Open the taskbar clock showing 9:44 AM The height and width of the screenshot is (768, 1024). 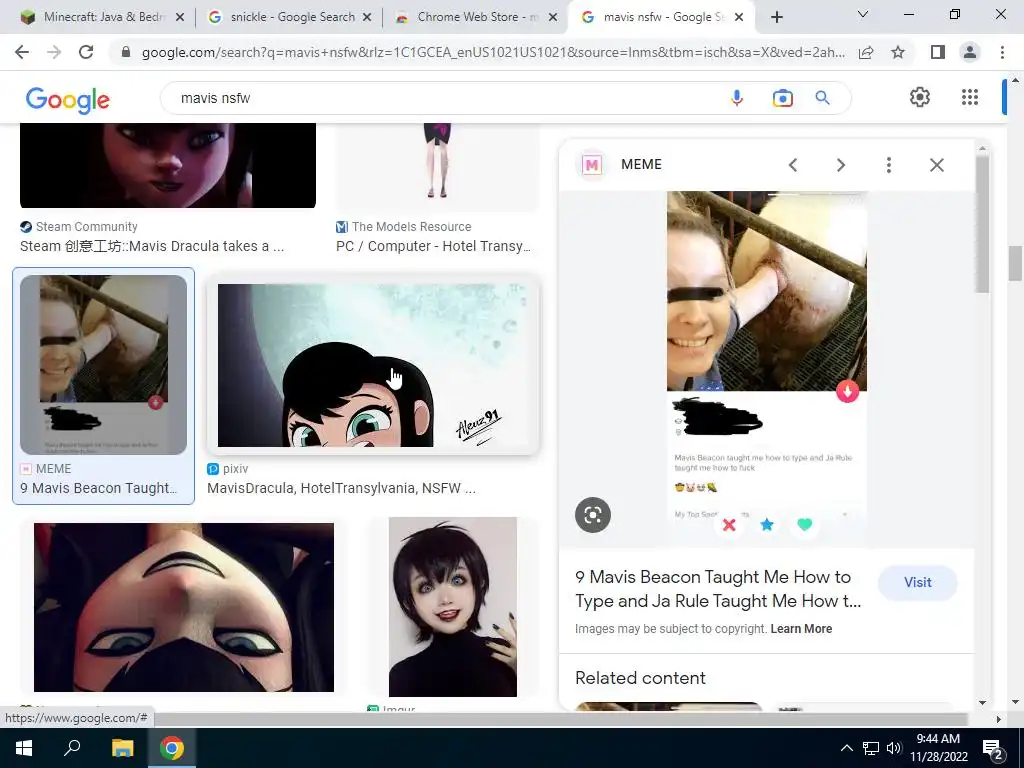click(x=938, y=748)
